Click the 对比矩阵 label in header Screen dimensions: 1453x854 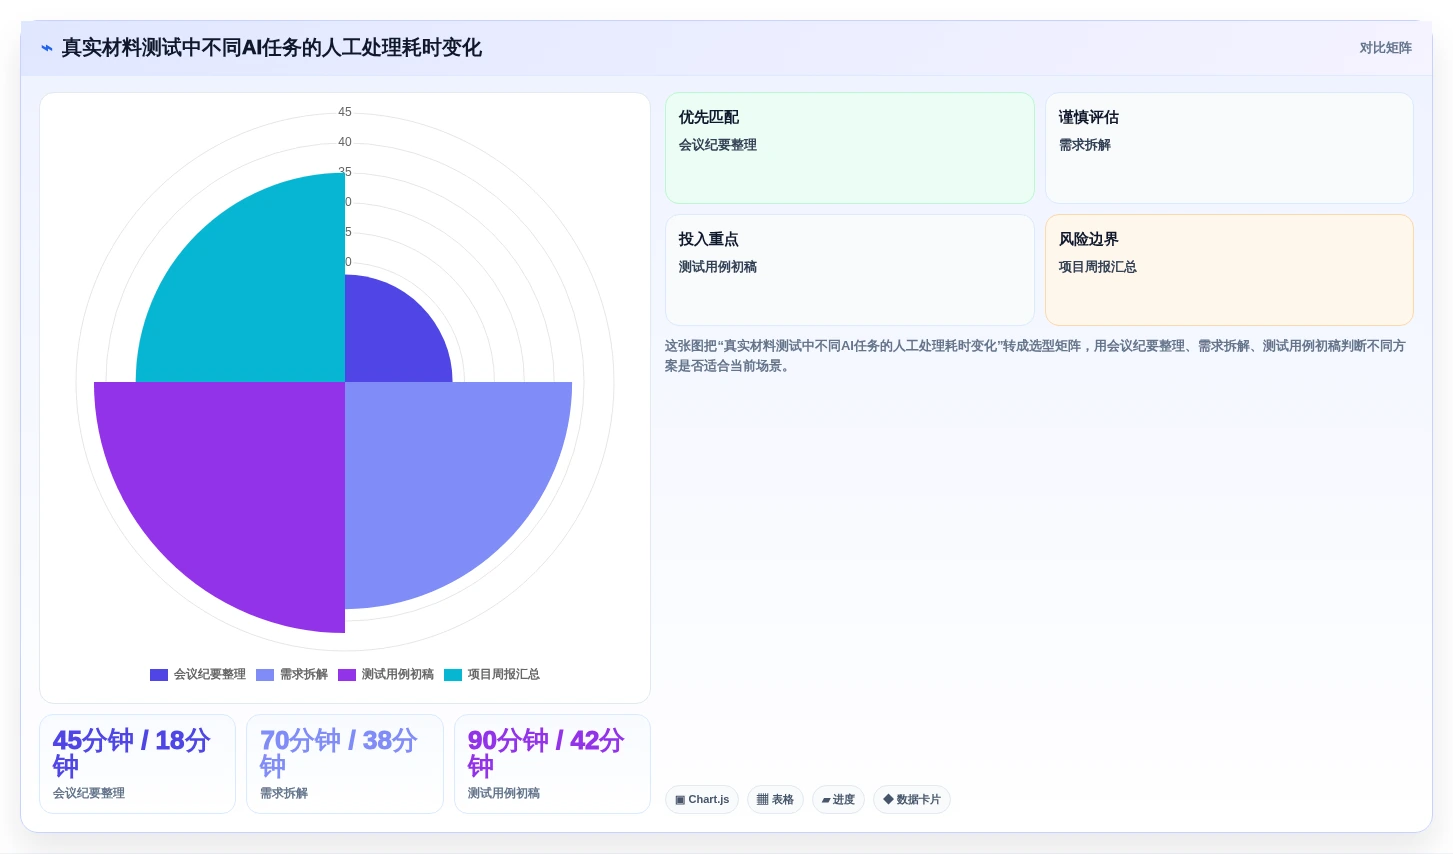tap(1385, 48)
